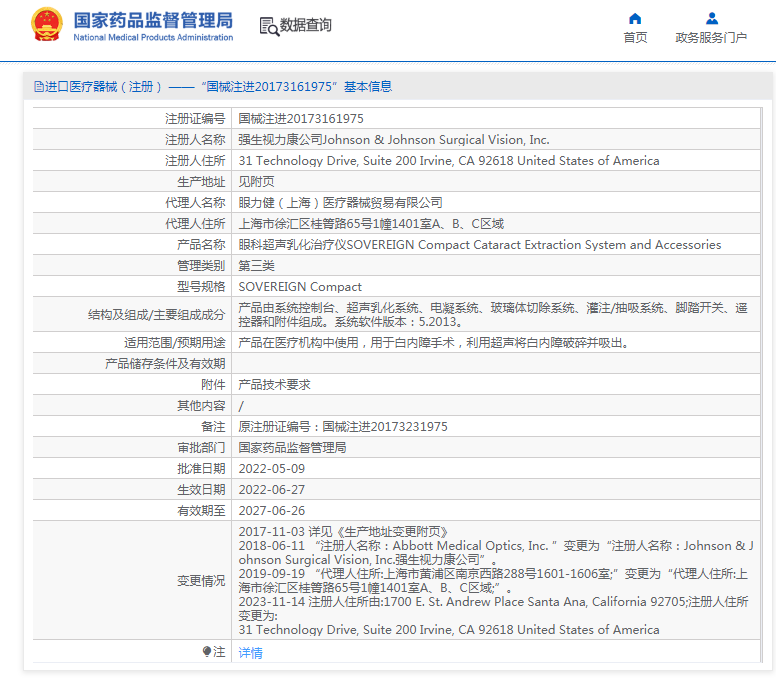776x678 pixels.
Task: Select the 批准日期 label
Action: coord(201,469)
